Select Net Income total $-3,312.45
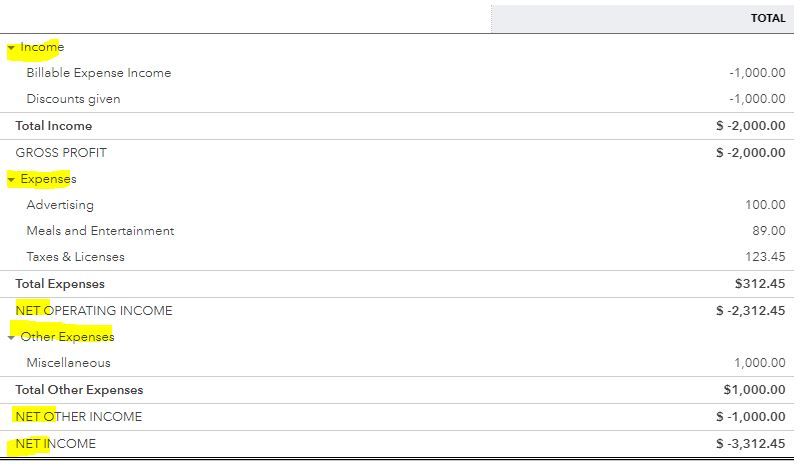Image resolution: width=801 pixels, height=467 pixels. 750,443
